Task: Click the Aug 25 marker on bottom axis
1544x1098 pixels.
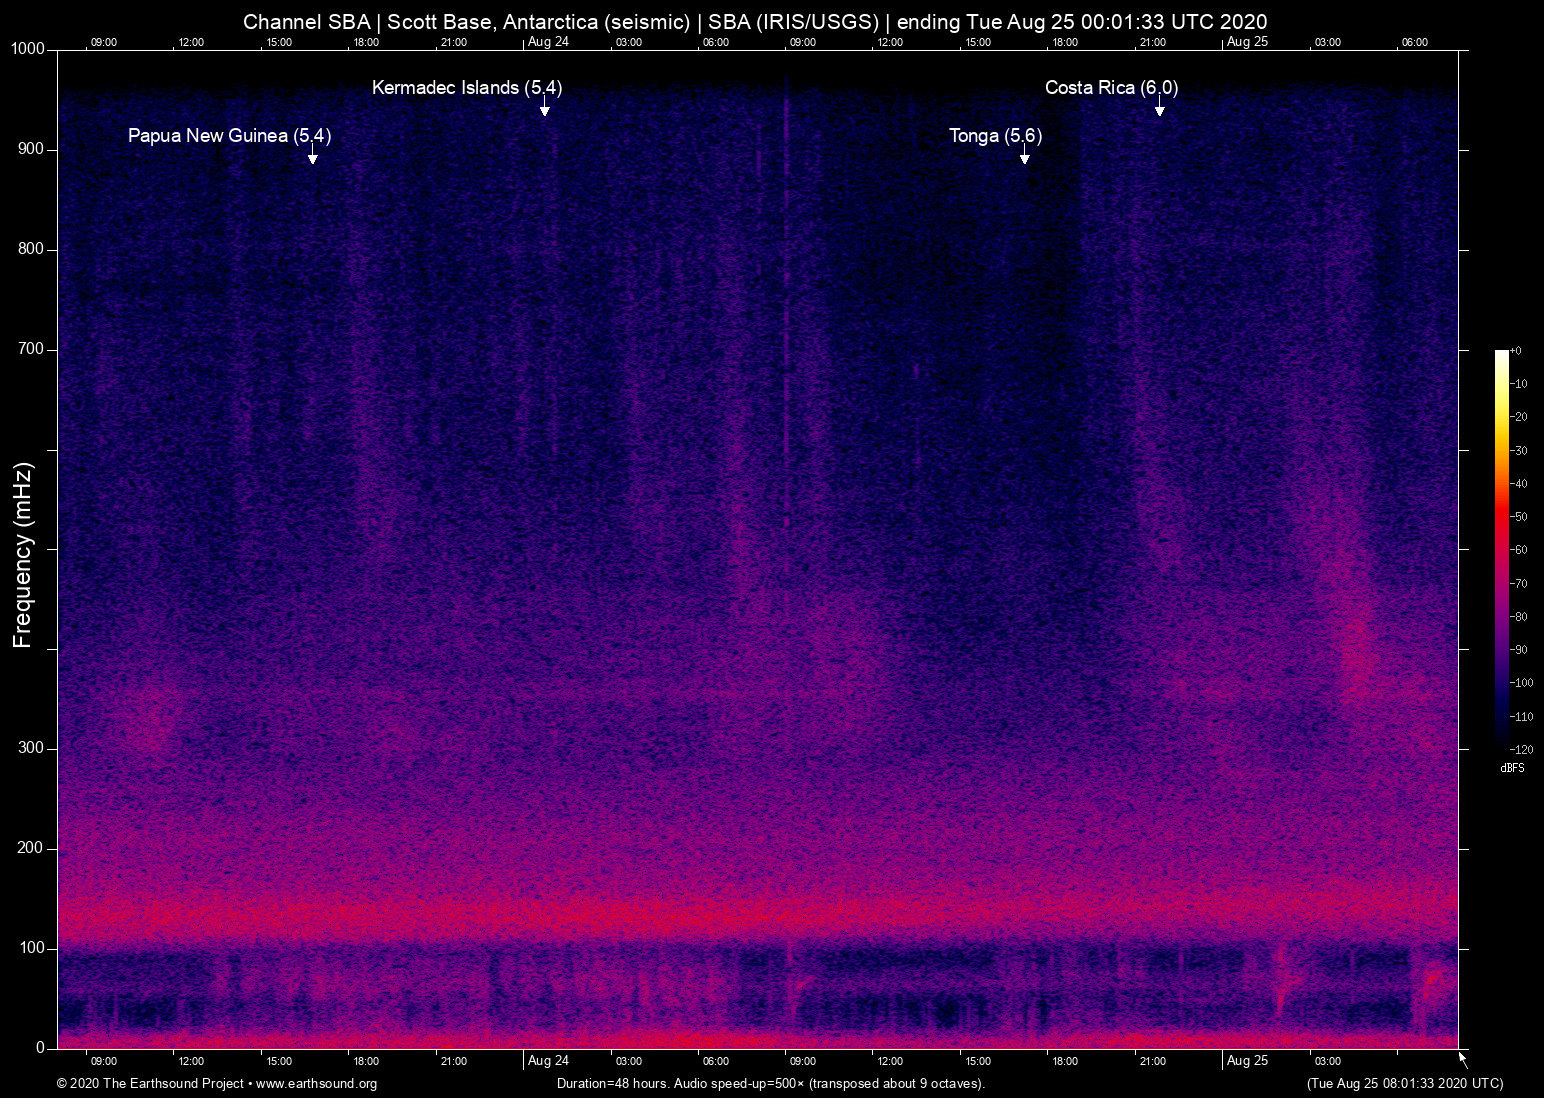Action: [1247, 1061]
